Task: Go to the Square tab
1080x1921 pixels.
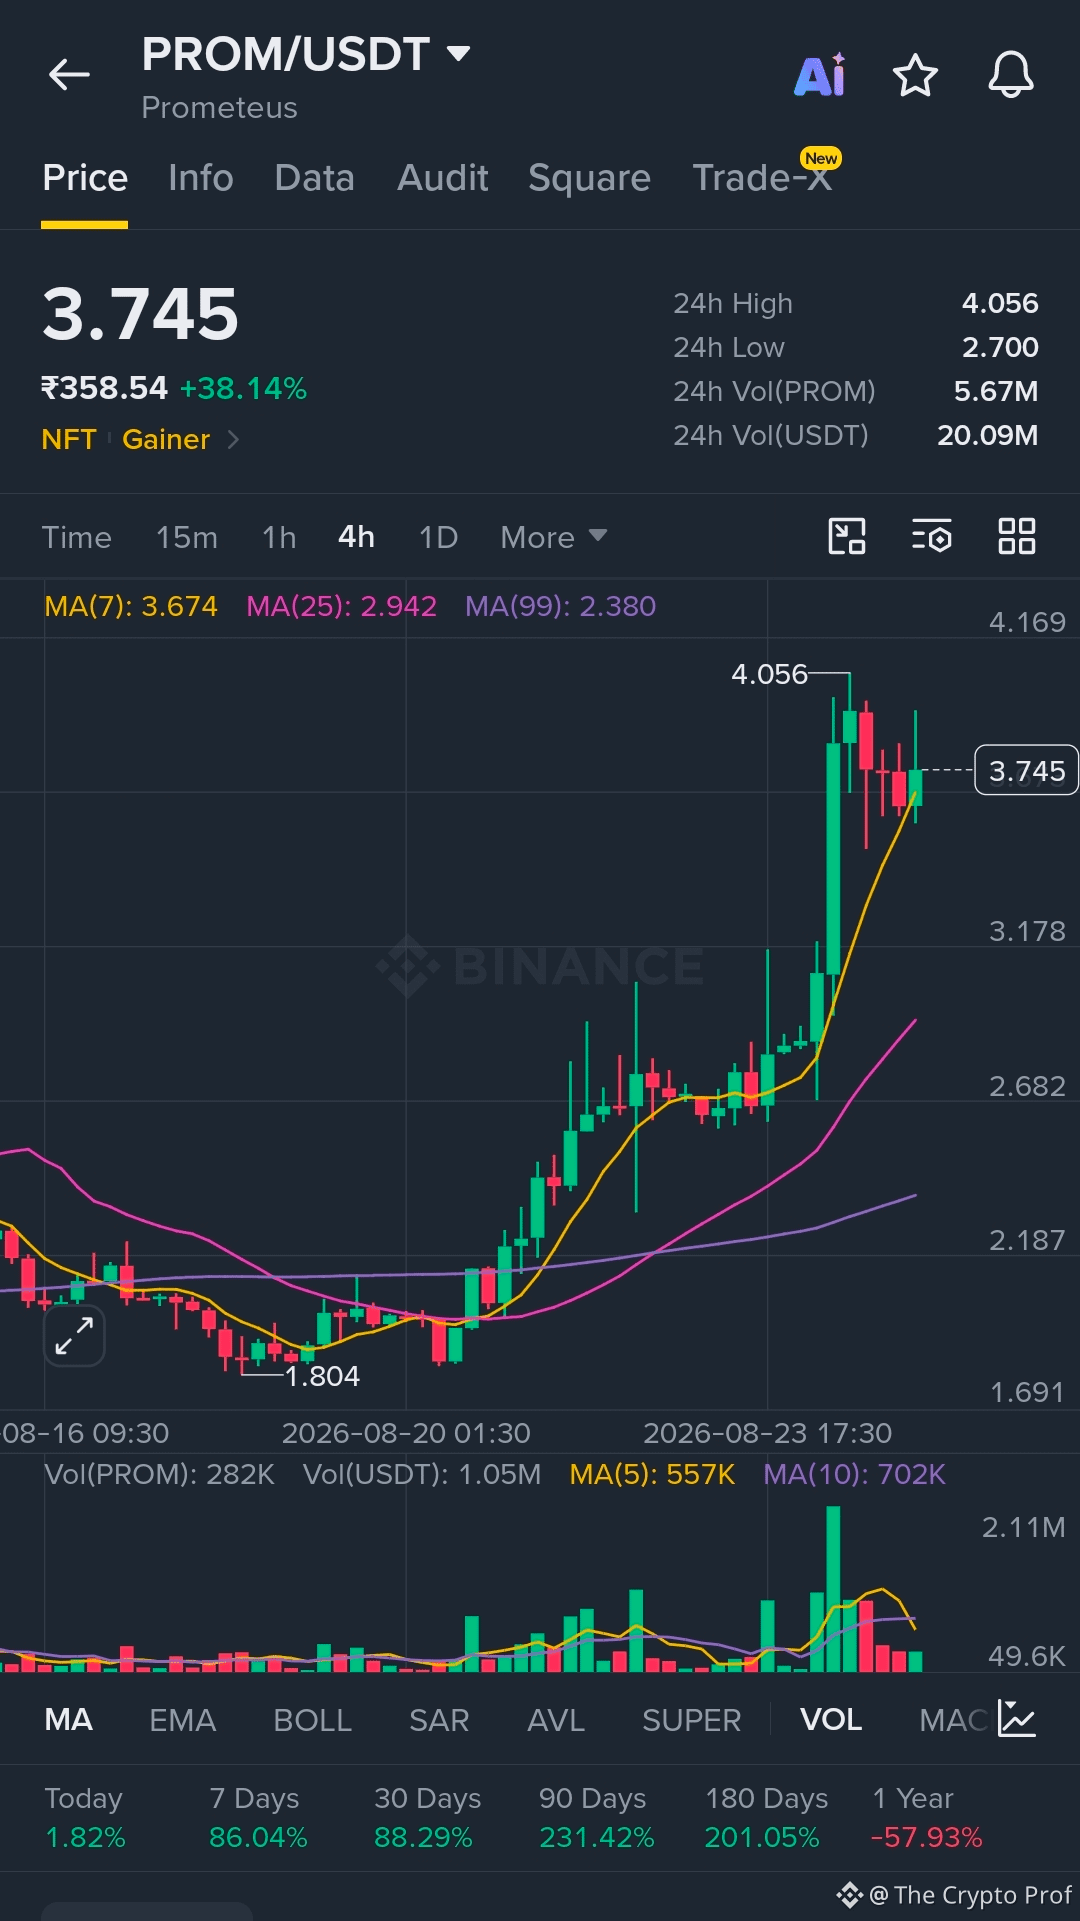Action: click(x=590, y=178)
